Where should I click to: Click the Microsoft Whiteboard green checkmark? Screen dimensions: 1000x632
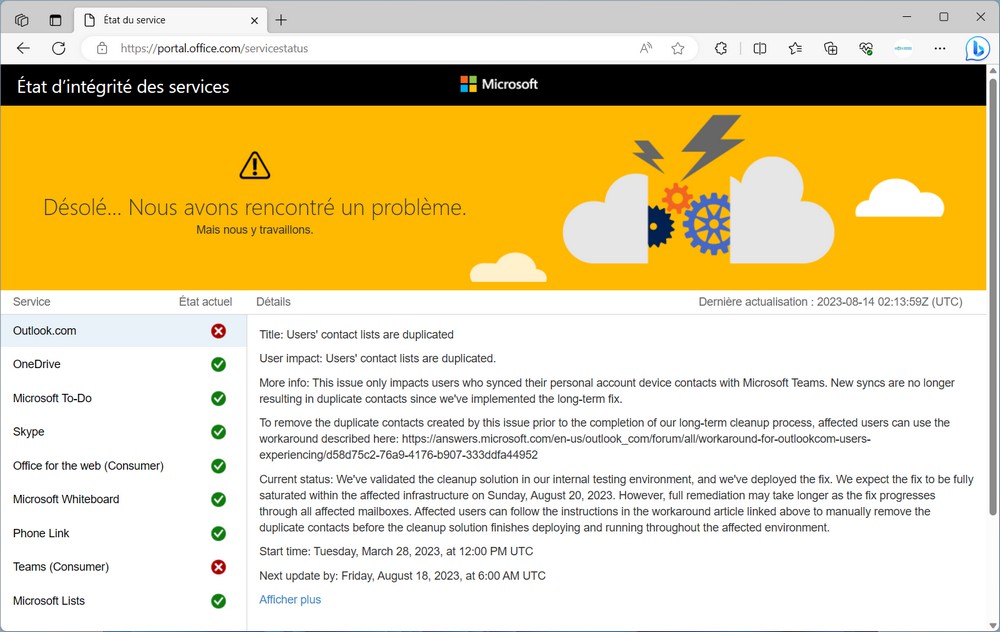[218, 499]
